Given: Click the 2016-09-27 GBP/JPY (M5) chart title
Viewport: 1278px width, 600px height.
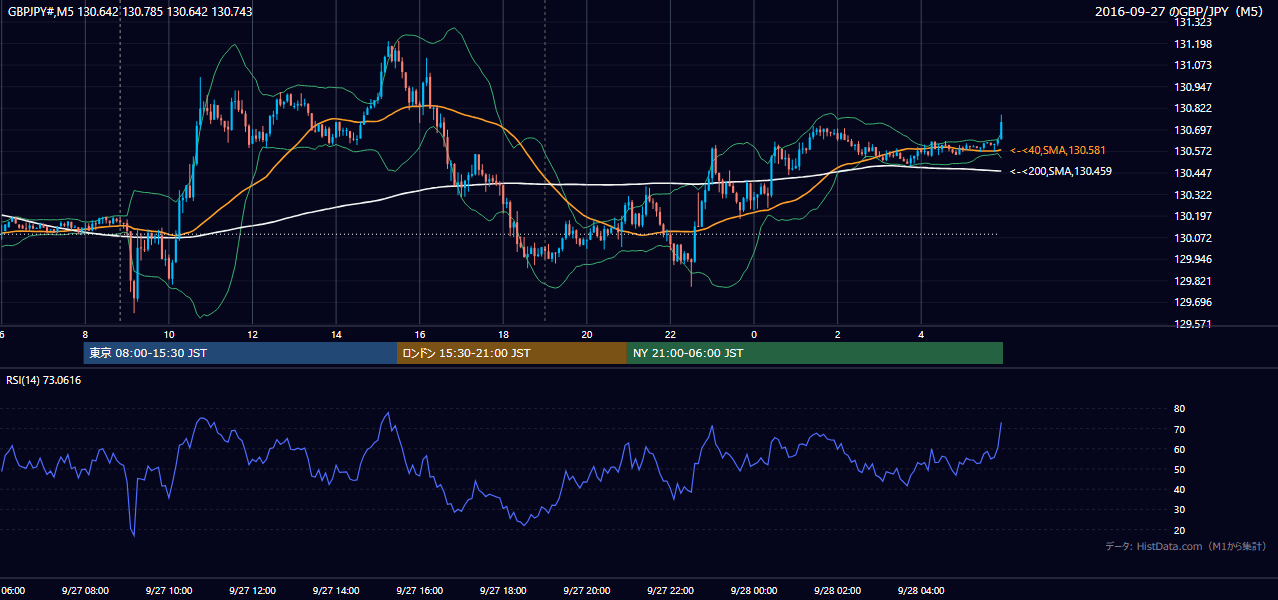Looking at the screenshot, I should 1181,11.
